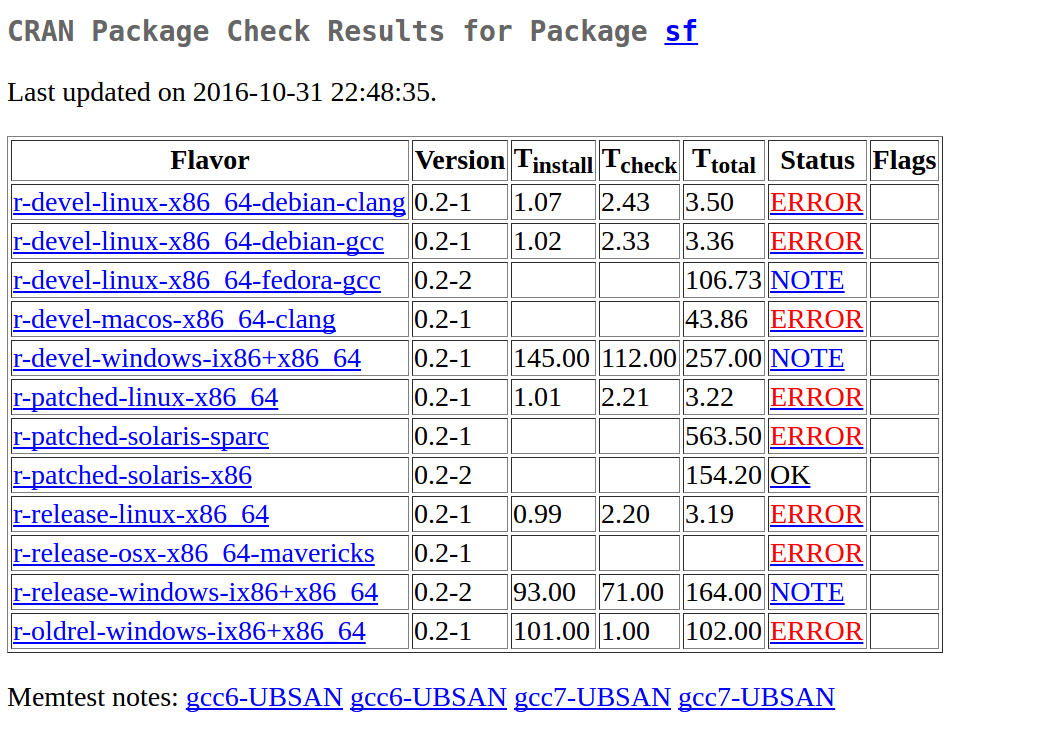Open r-devel-linux-x86_64-debian-clang flavor link
1052x739 pixels.
point(209,203)
